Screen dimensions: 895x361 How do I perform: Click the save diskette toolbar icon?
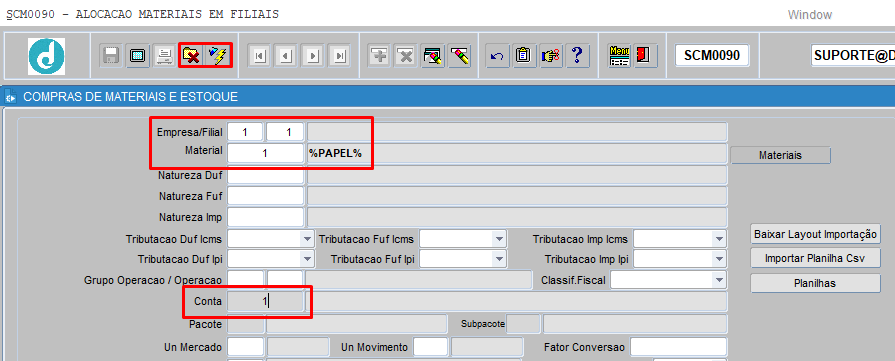point(111,56)
